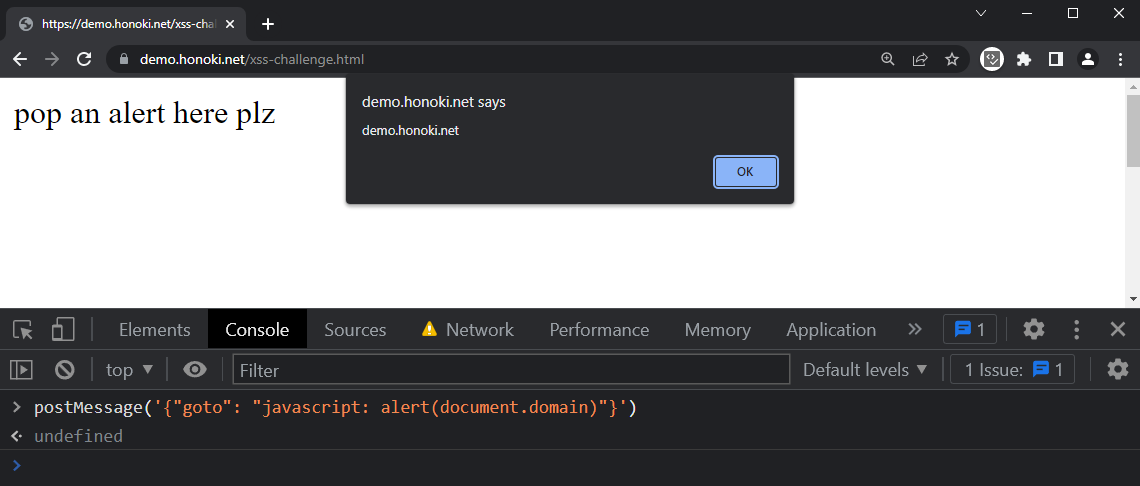1140x486 pixels.
Task: Open the top context dropdown
Action: point(130,370)
